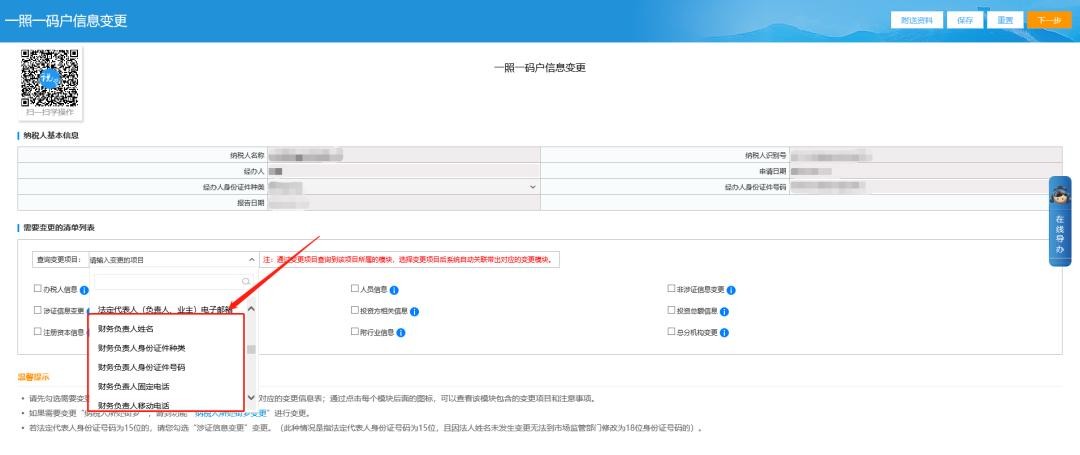
Task: Enable the 非涉证信息变更 checkbox
Action: (671, 290)
